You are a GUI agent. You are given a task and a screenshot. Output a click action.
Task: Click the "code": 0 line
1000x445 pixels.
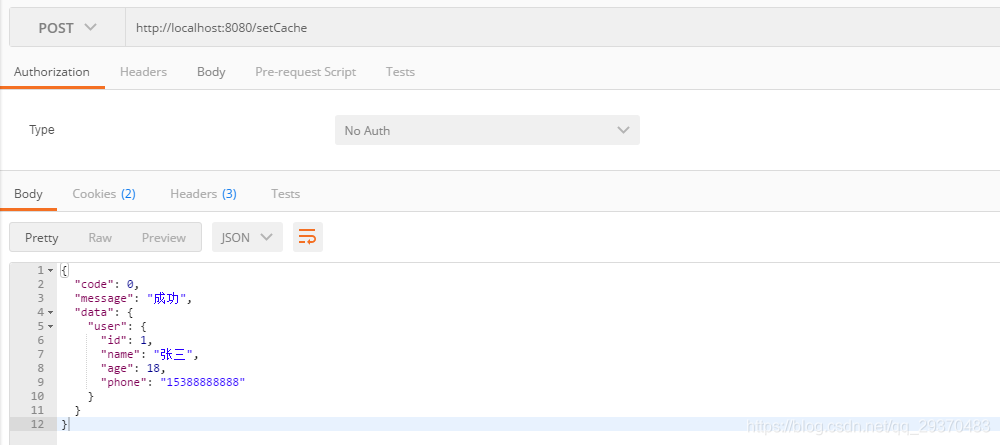[107, 284]
